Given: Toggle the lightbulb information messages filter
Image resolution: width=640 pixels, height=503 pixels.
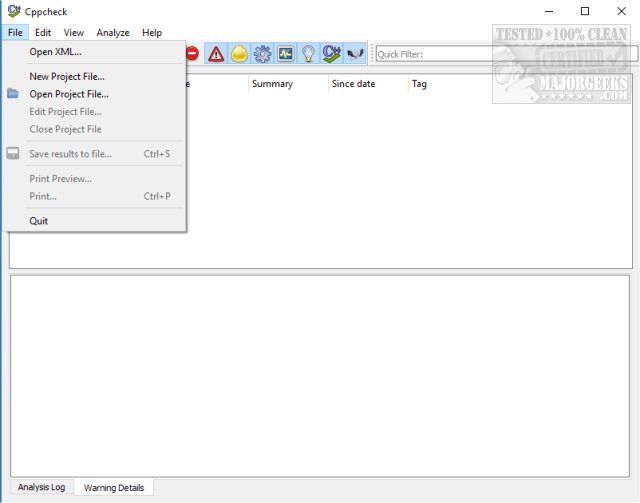Looking at the screenshot, I should pyautogui.click(x=309, y=53).
